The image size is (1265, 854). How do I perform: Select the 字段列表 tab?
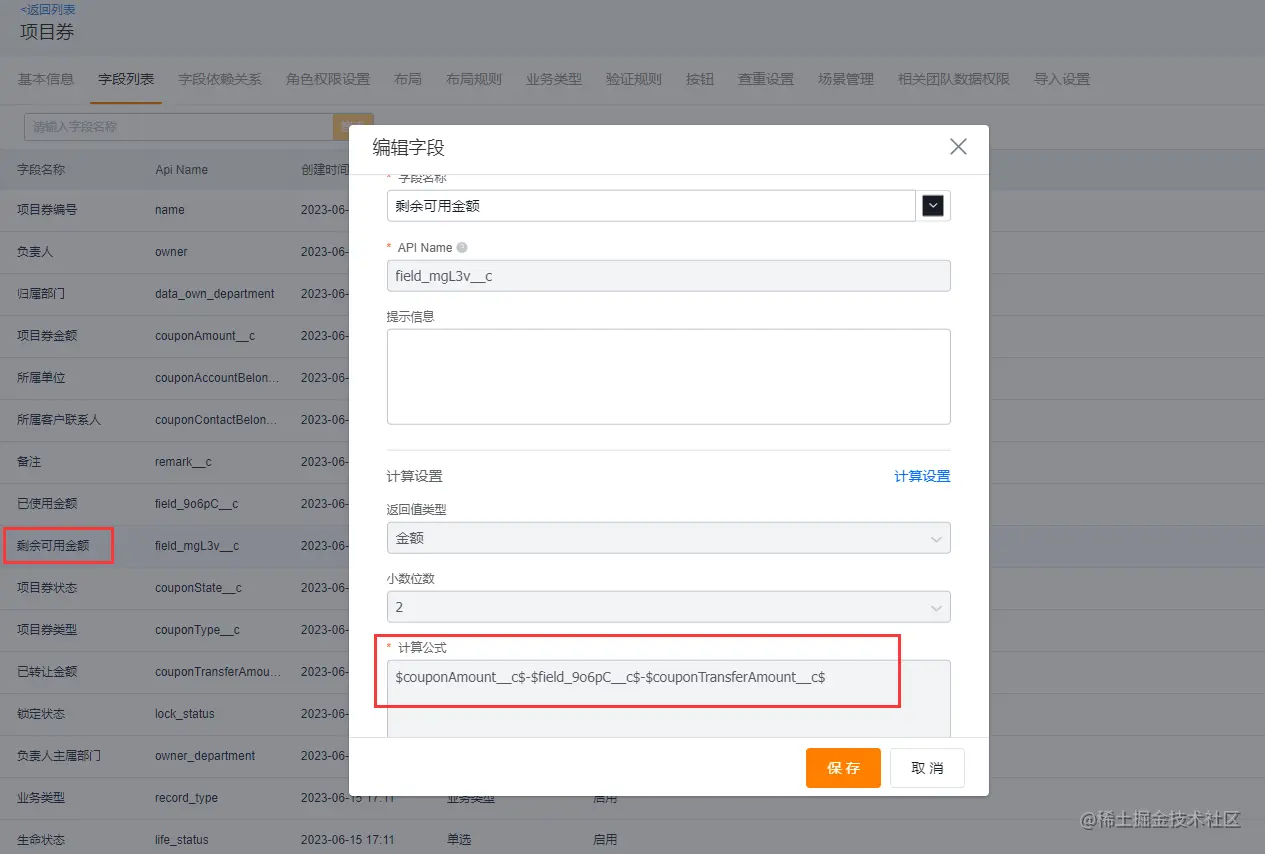pos(126,79)
